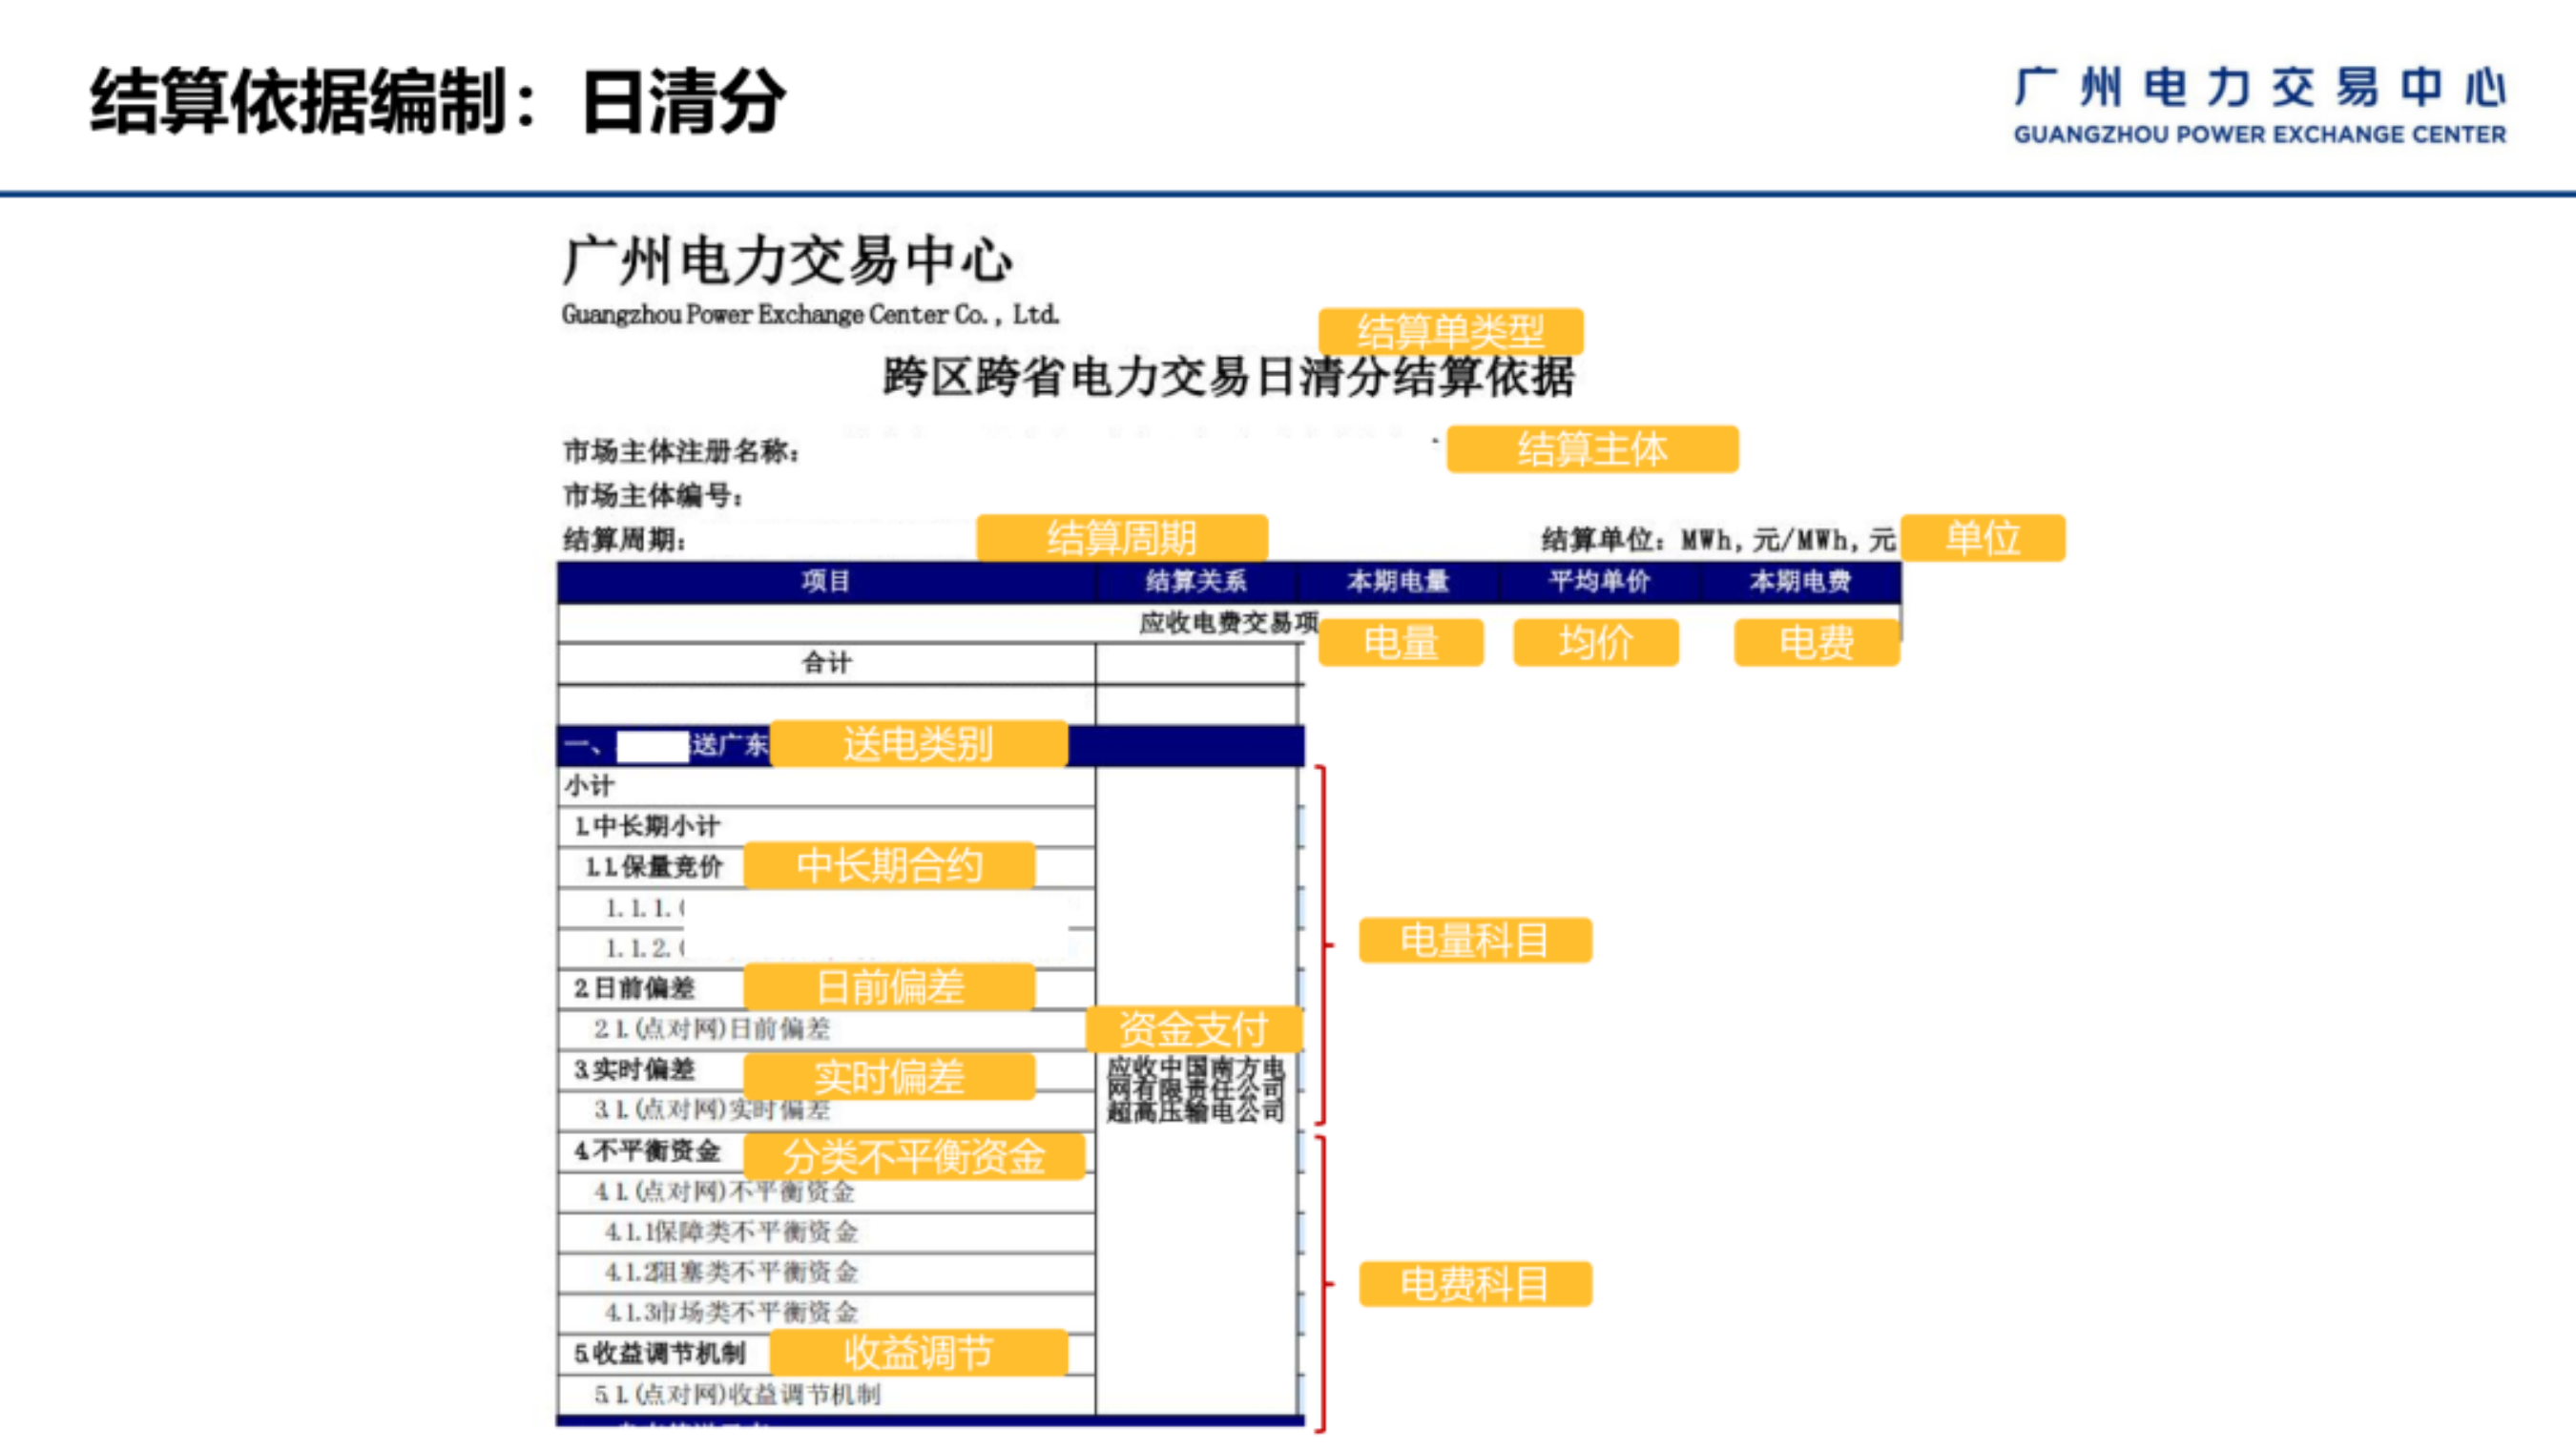This screenshot has width=2576, height=1450.
Task: Click the orange '结算单类型' label
Action: click(x=1451, y=331)
